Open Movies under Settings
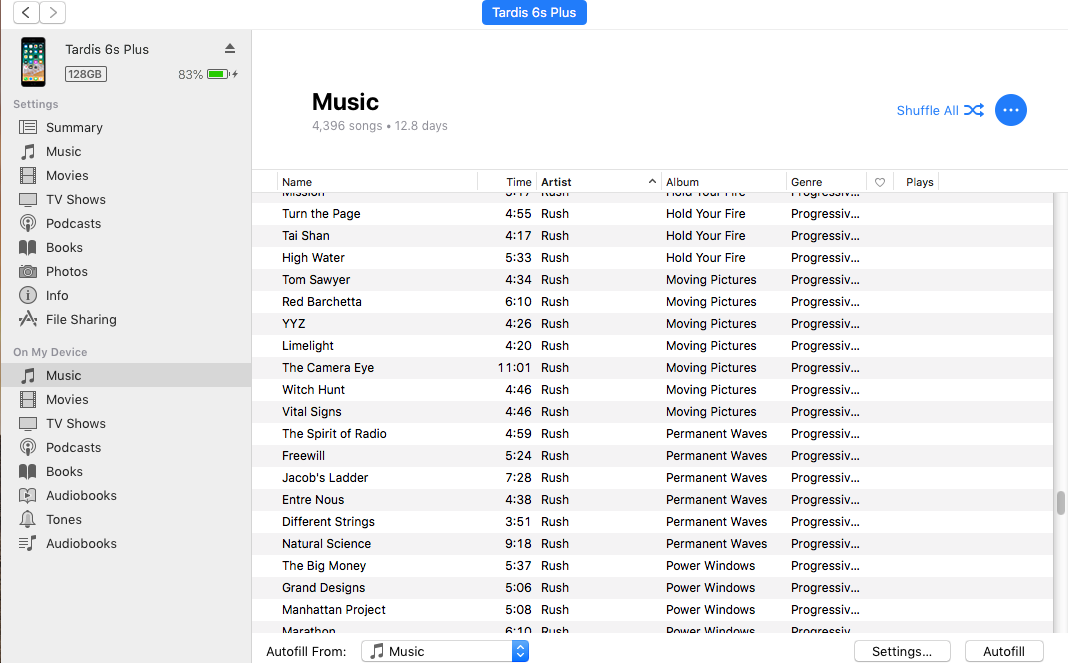1068x663 pixels. [67, 175]
